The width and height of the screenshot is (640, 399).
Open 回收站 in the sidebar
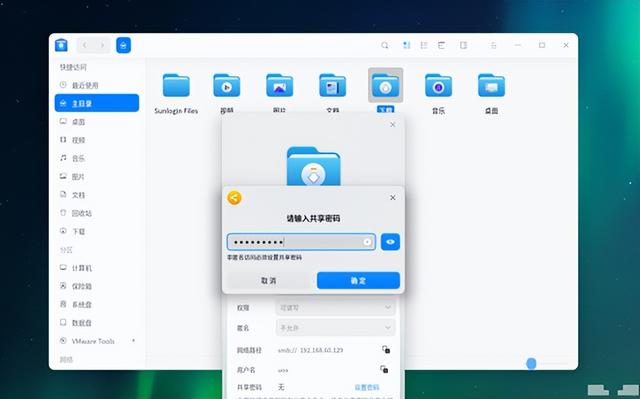click(x=97, y=213)
